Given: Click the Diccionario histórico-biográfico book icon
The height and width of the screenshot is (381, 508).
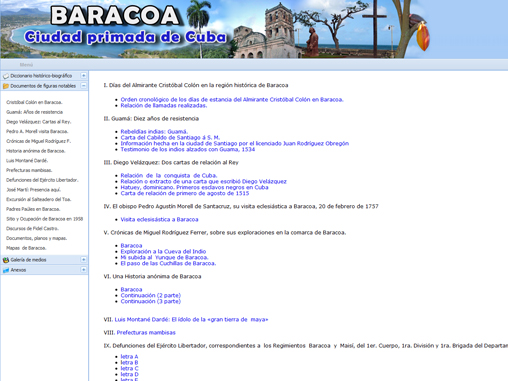Looking at the screenshot, I should point(6,76).
